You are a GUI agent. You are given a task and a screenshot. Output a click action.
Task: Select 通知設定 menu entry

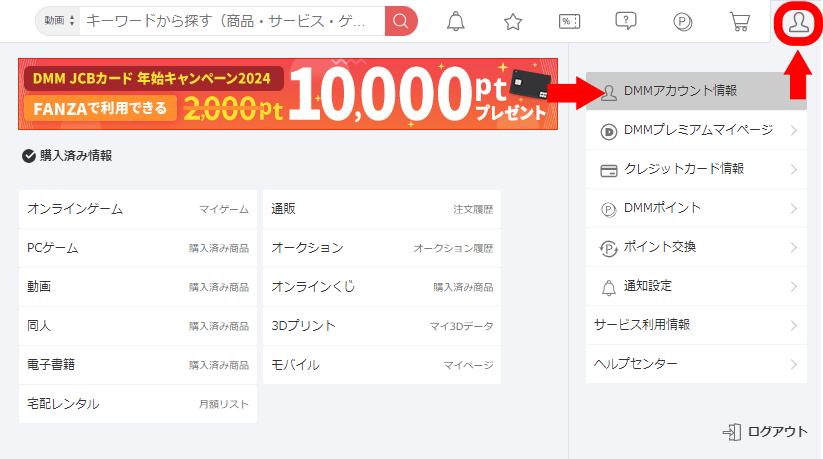[x=696, y=286]
